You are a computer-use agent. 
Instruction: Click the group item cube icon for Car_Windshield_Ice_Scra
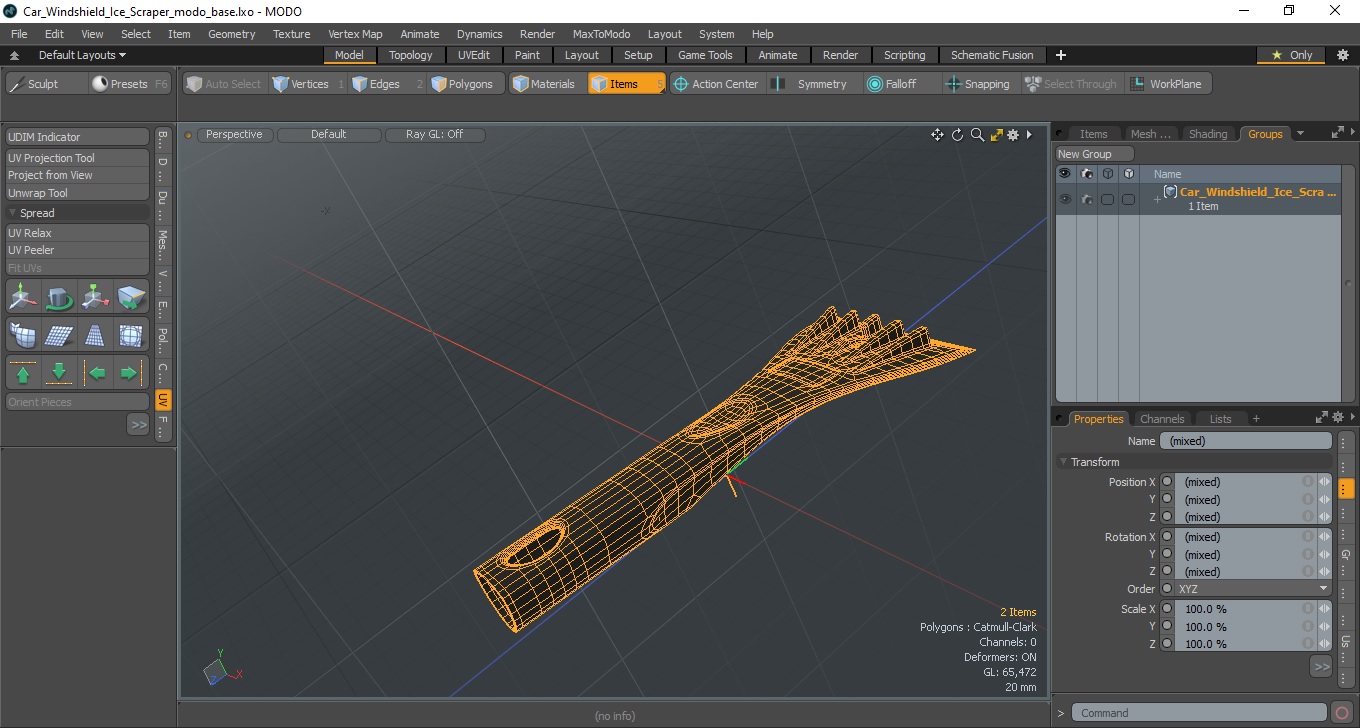[1170, 192]
